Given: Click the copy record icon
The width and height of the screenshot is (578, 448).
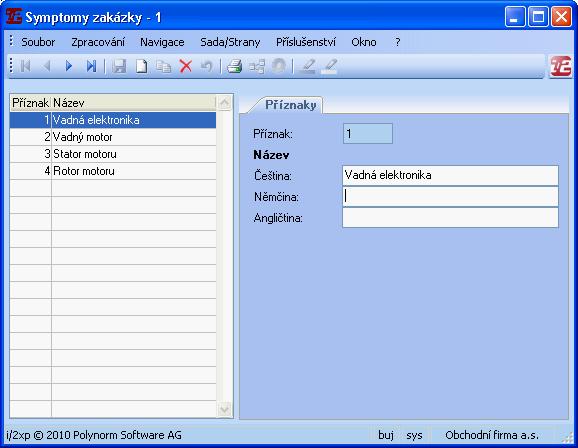Looking at the screenshot, I should click(163, 66).
